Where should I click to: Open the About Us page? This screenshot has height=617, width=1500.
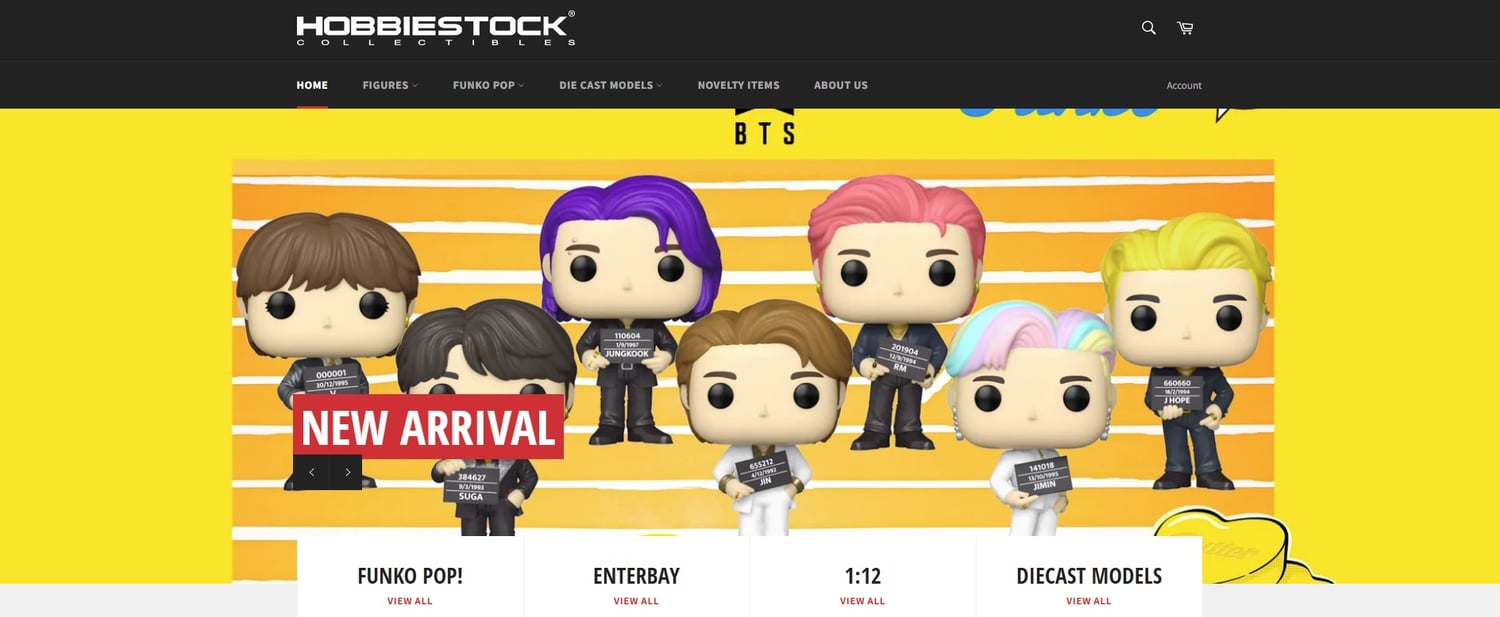841,85
